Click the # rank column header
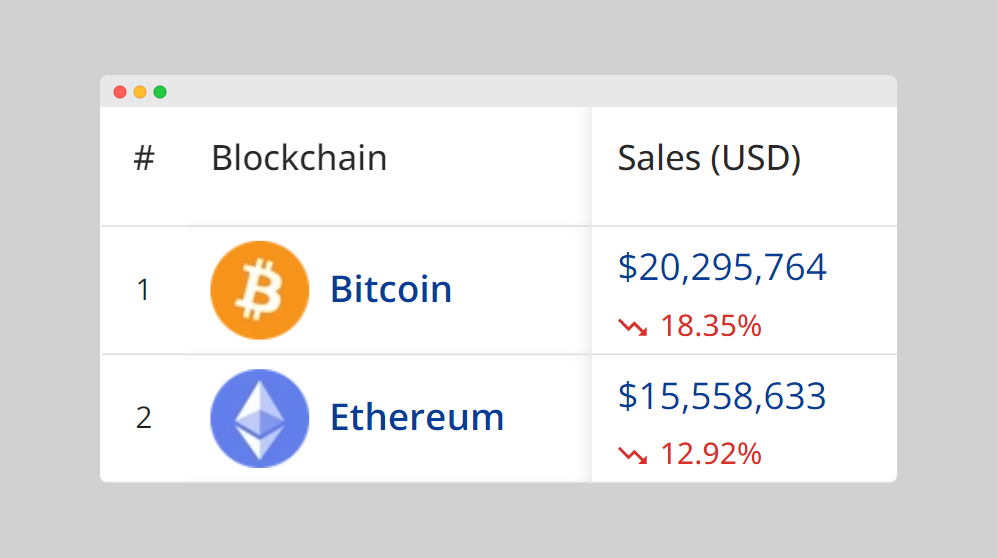The image size is (997, 558). point(144,158)
